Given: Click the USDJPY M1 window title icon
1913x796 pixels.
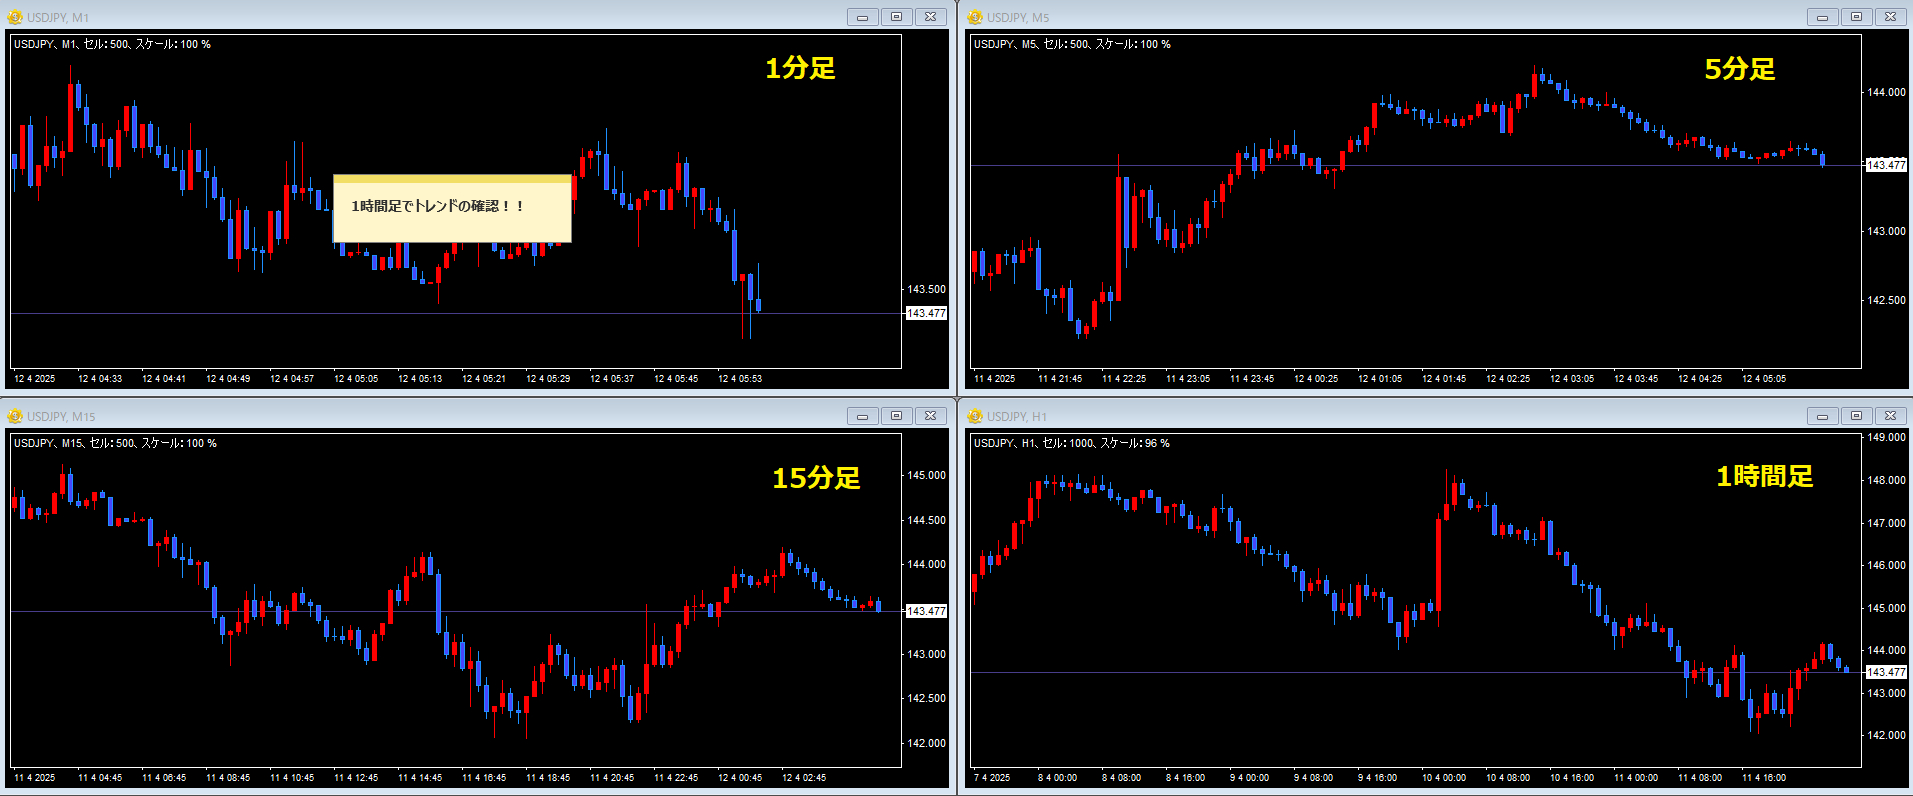Looking at the screenshot, I should coord(15,17).
